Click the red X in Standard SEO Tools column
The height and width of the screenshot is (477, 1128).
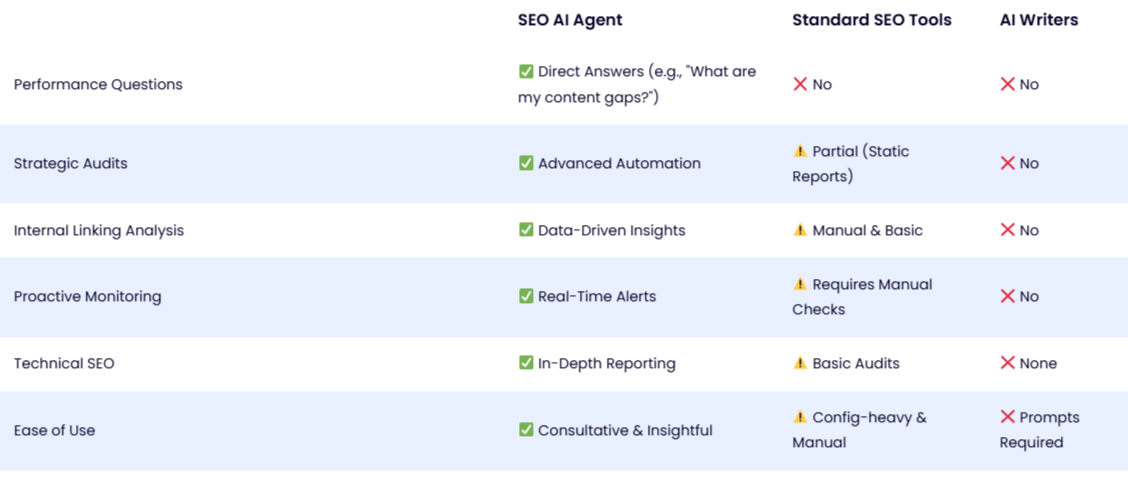pyautogui.click(x=800, y=84)
